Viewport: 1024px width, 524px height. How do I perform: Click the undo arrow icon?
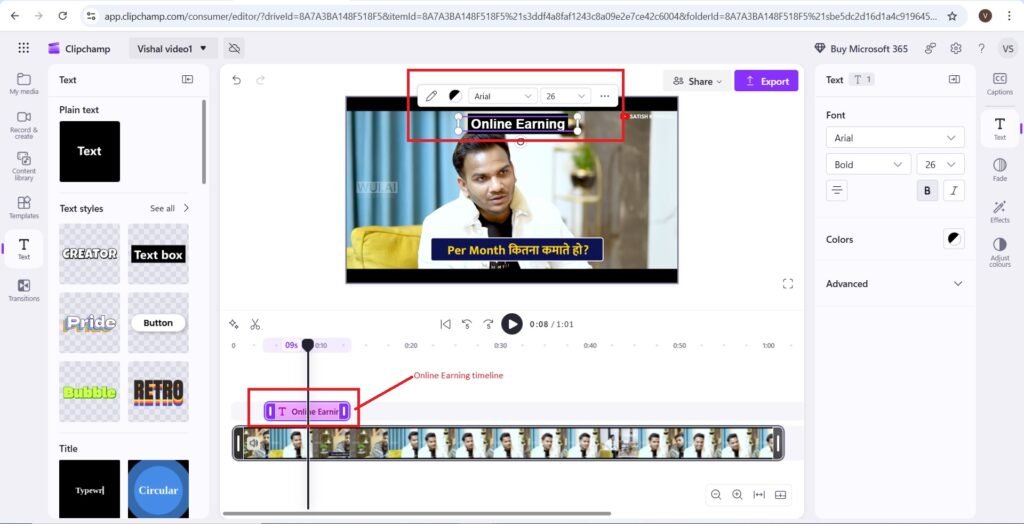[237, 80]
